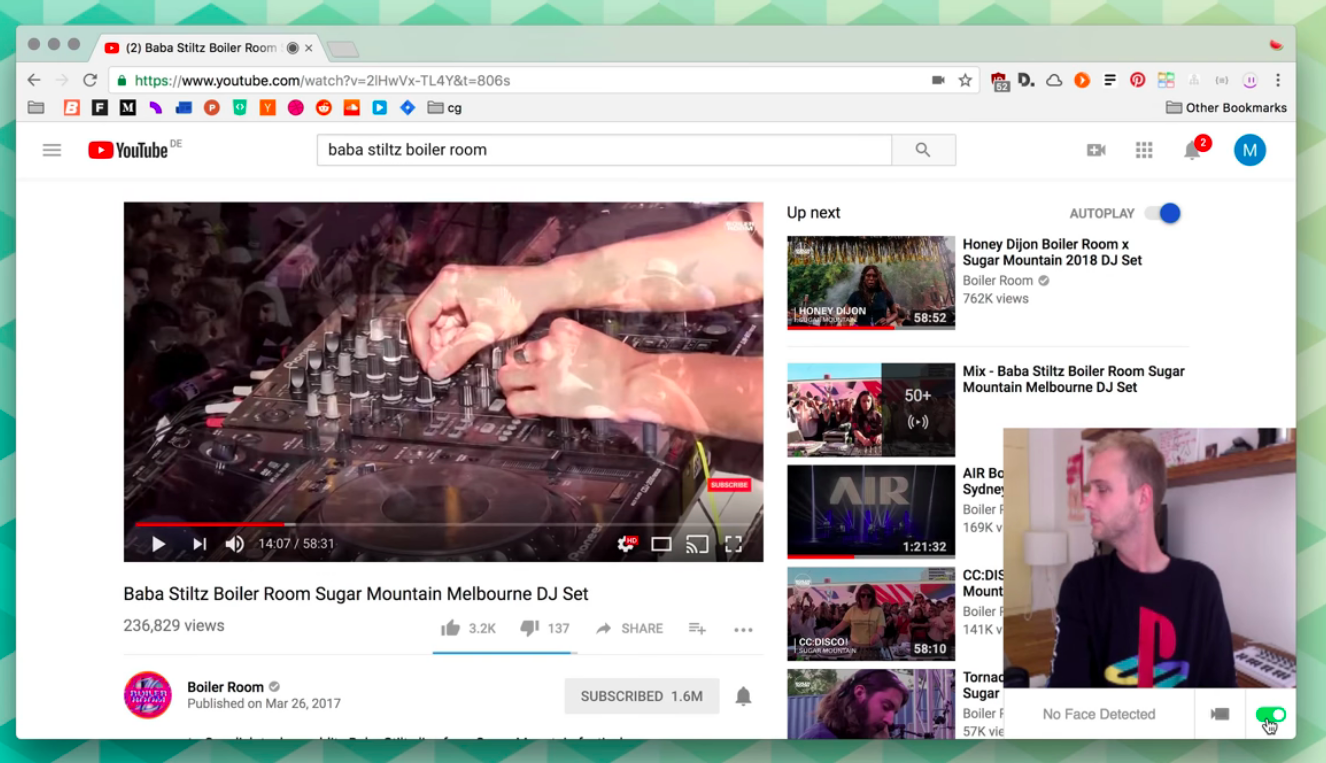
Task: Open Pinterest extension icon
Action: pyautogui.click(x=1137, y=80)
